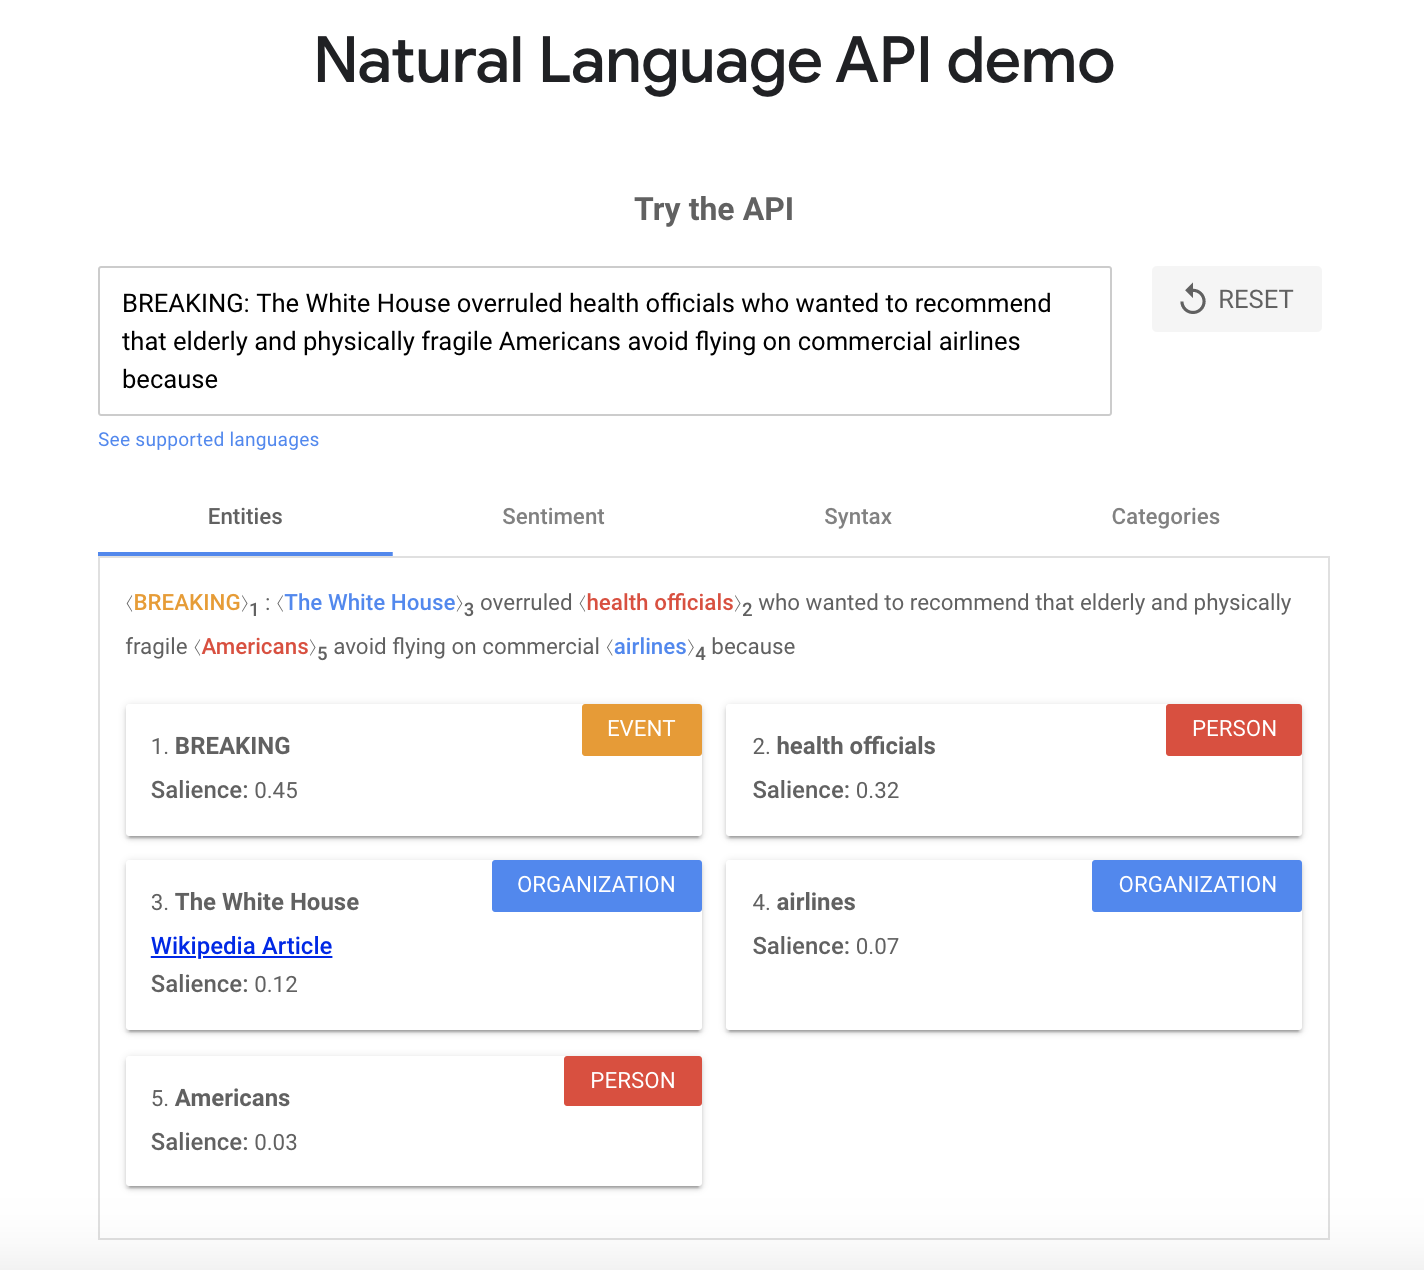This screenshot has width=1424, height=1270.
Task: Click the Salience: 0.45 value
Action: (x=225, y=790)
